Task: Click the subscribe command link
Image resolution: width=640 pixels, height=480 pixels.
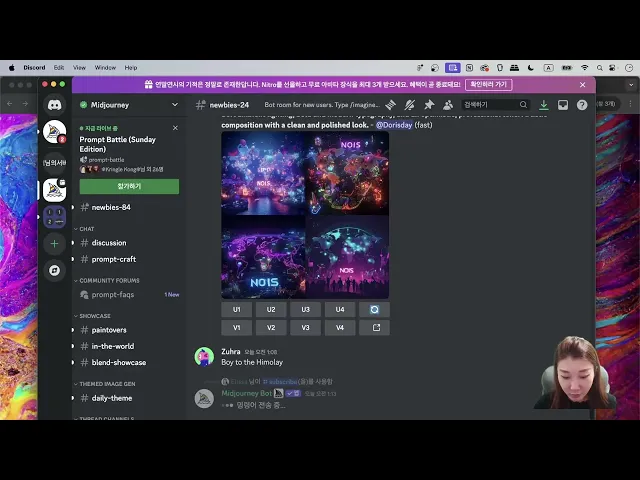Action: point(279,382)
